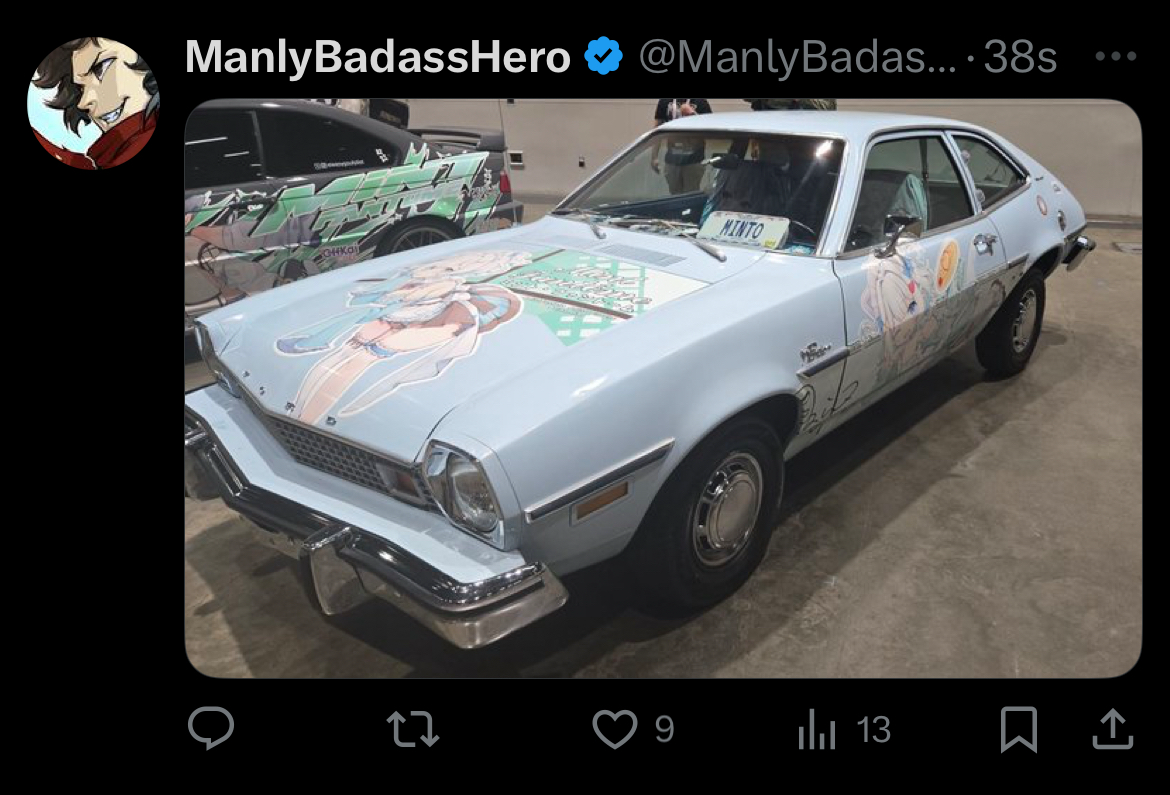Image resolution: width=1170 pixels, height=795 pixels.
Task: Click the blue verified checkmark badge
Action: point(603,56)
